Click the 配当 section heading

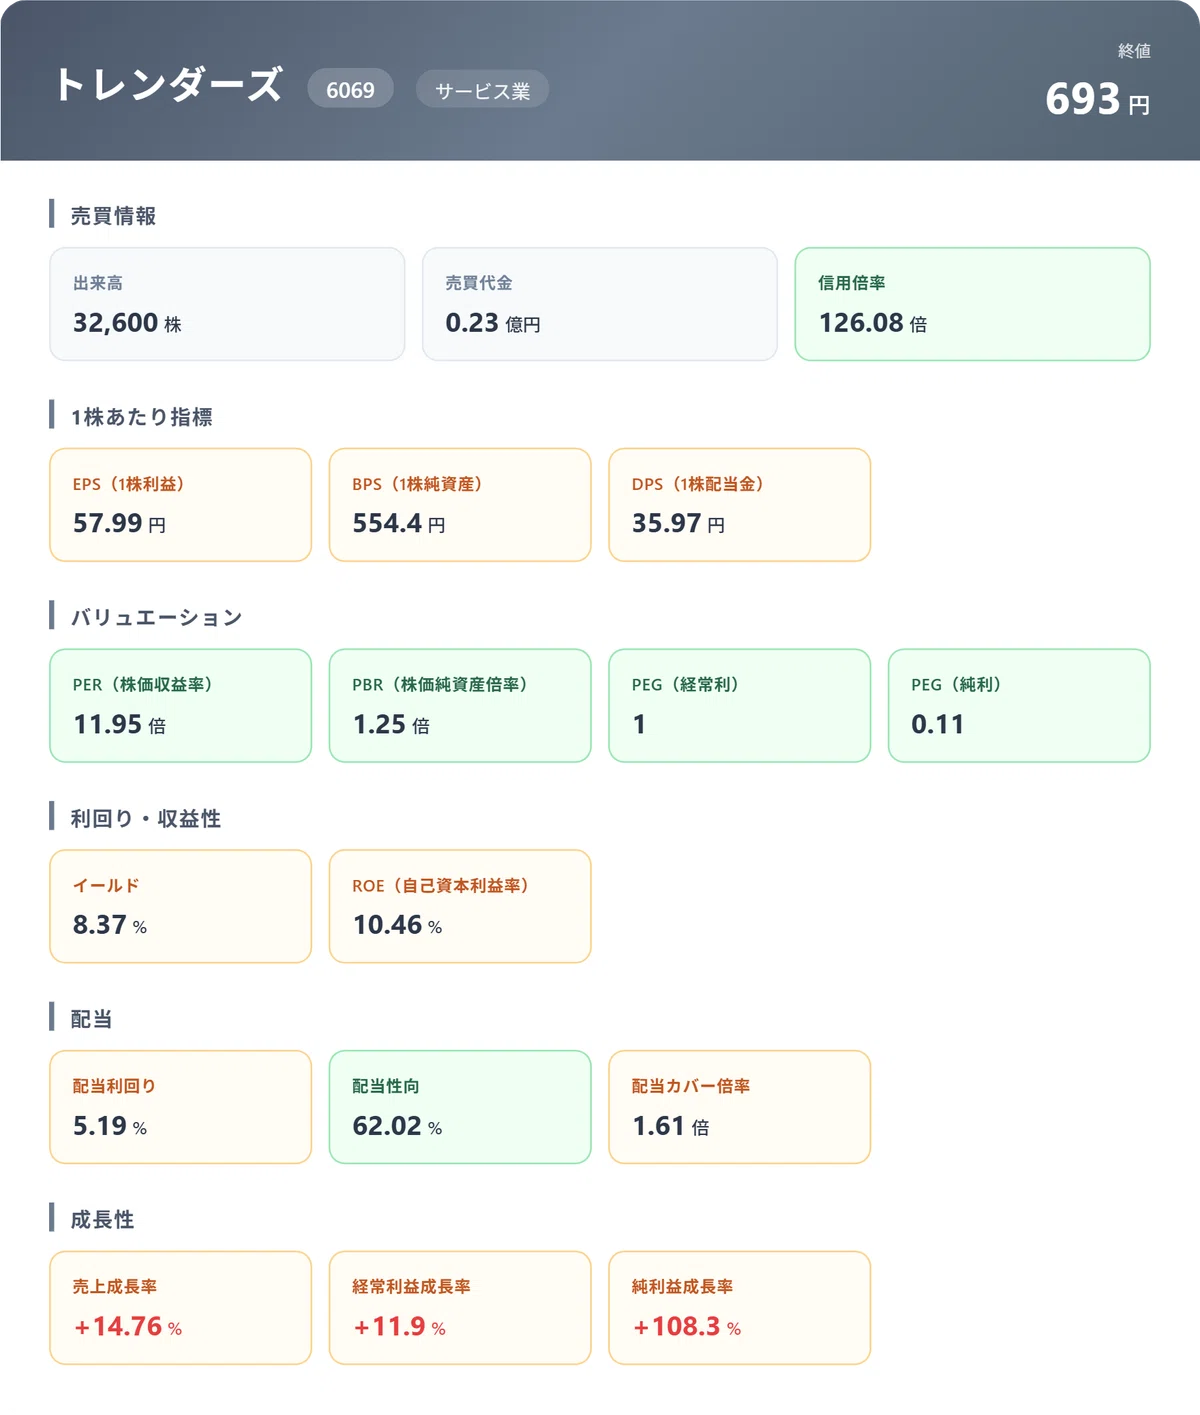click(x=91, y=1019)
